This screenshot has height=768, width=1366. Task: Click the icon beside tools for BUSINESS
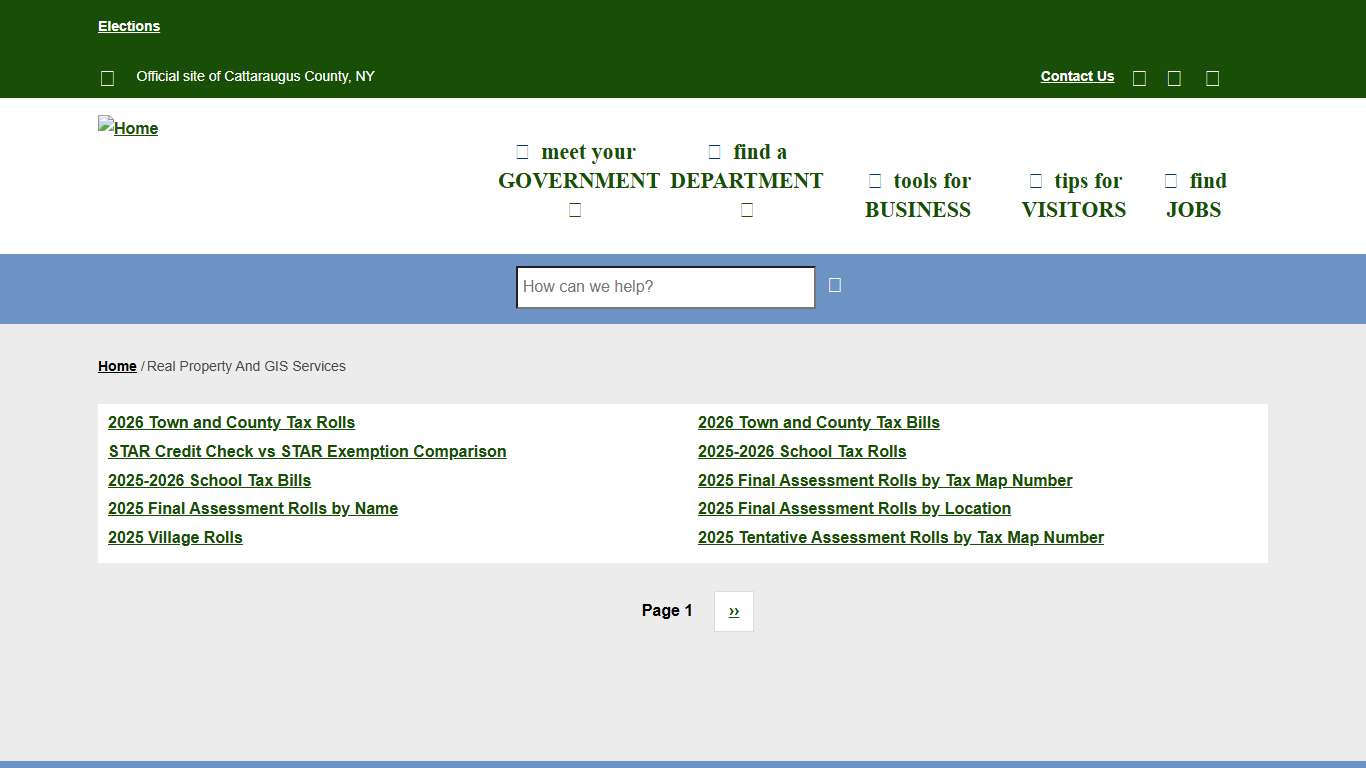click(874, 180)
